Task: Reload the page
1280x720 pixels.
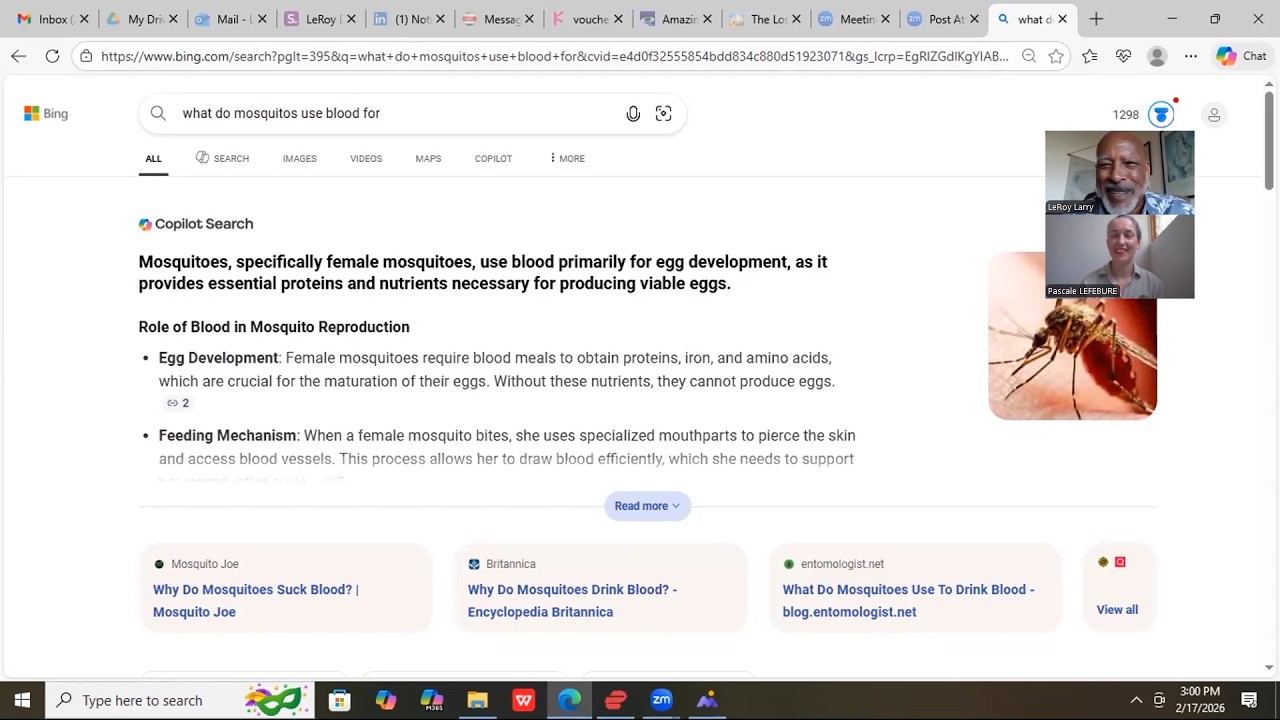Action: [52, 56]
